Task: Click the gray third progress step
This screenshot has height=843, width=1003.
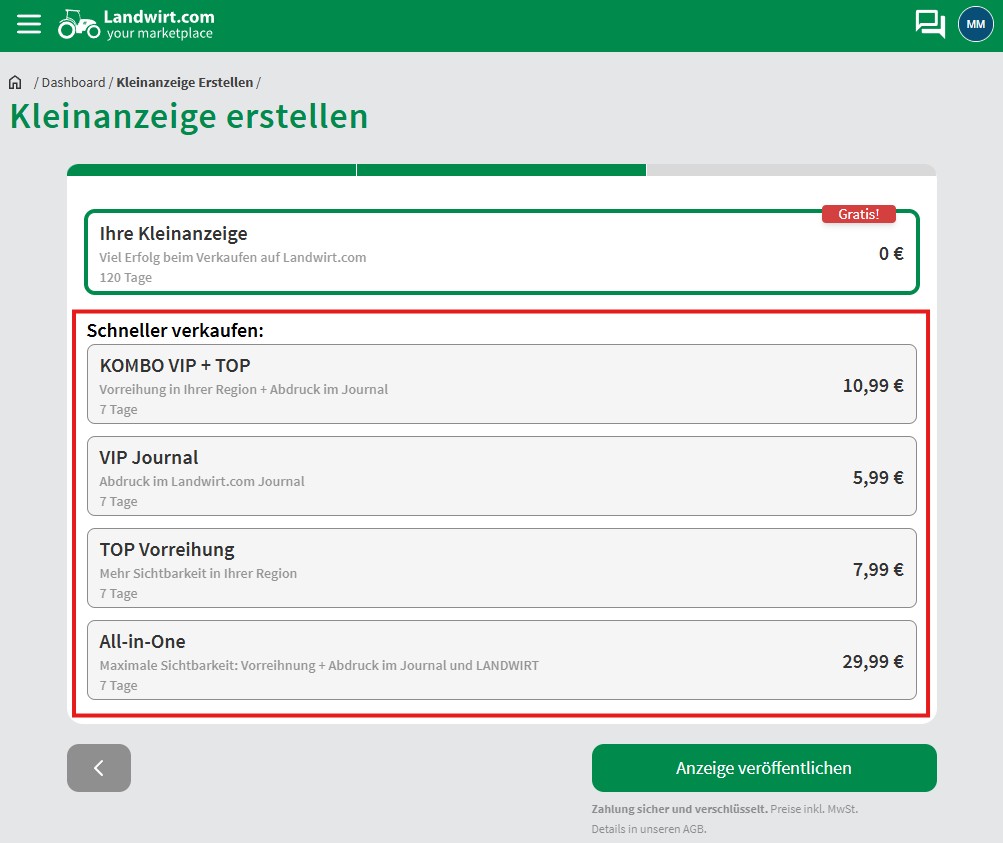Action: [x=790, y=170]
